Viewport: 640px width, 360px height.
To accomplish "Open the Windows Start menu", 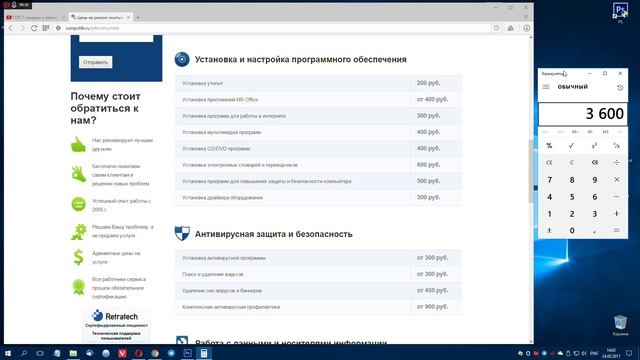I will click(x=8, y=353).
